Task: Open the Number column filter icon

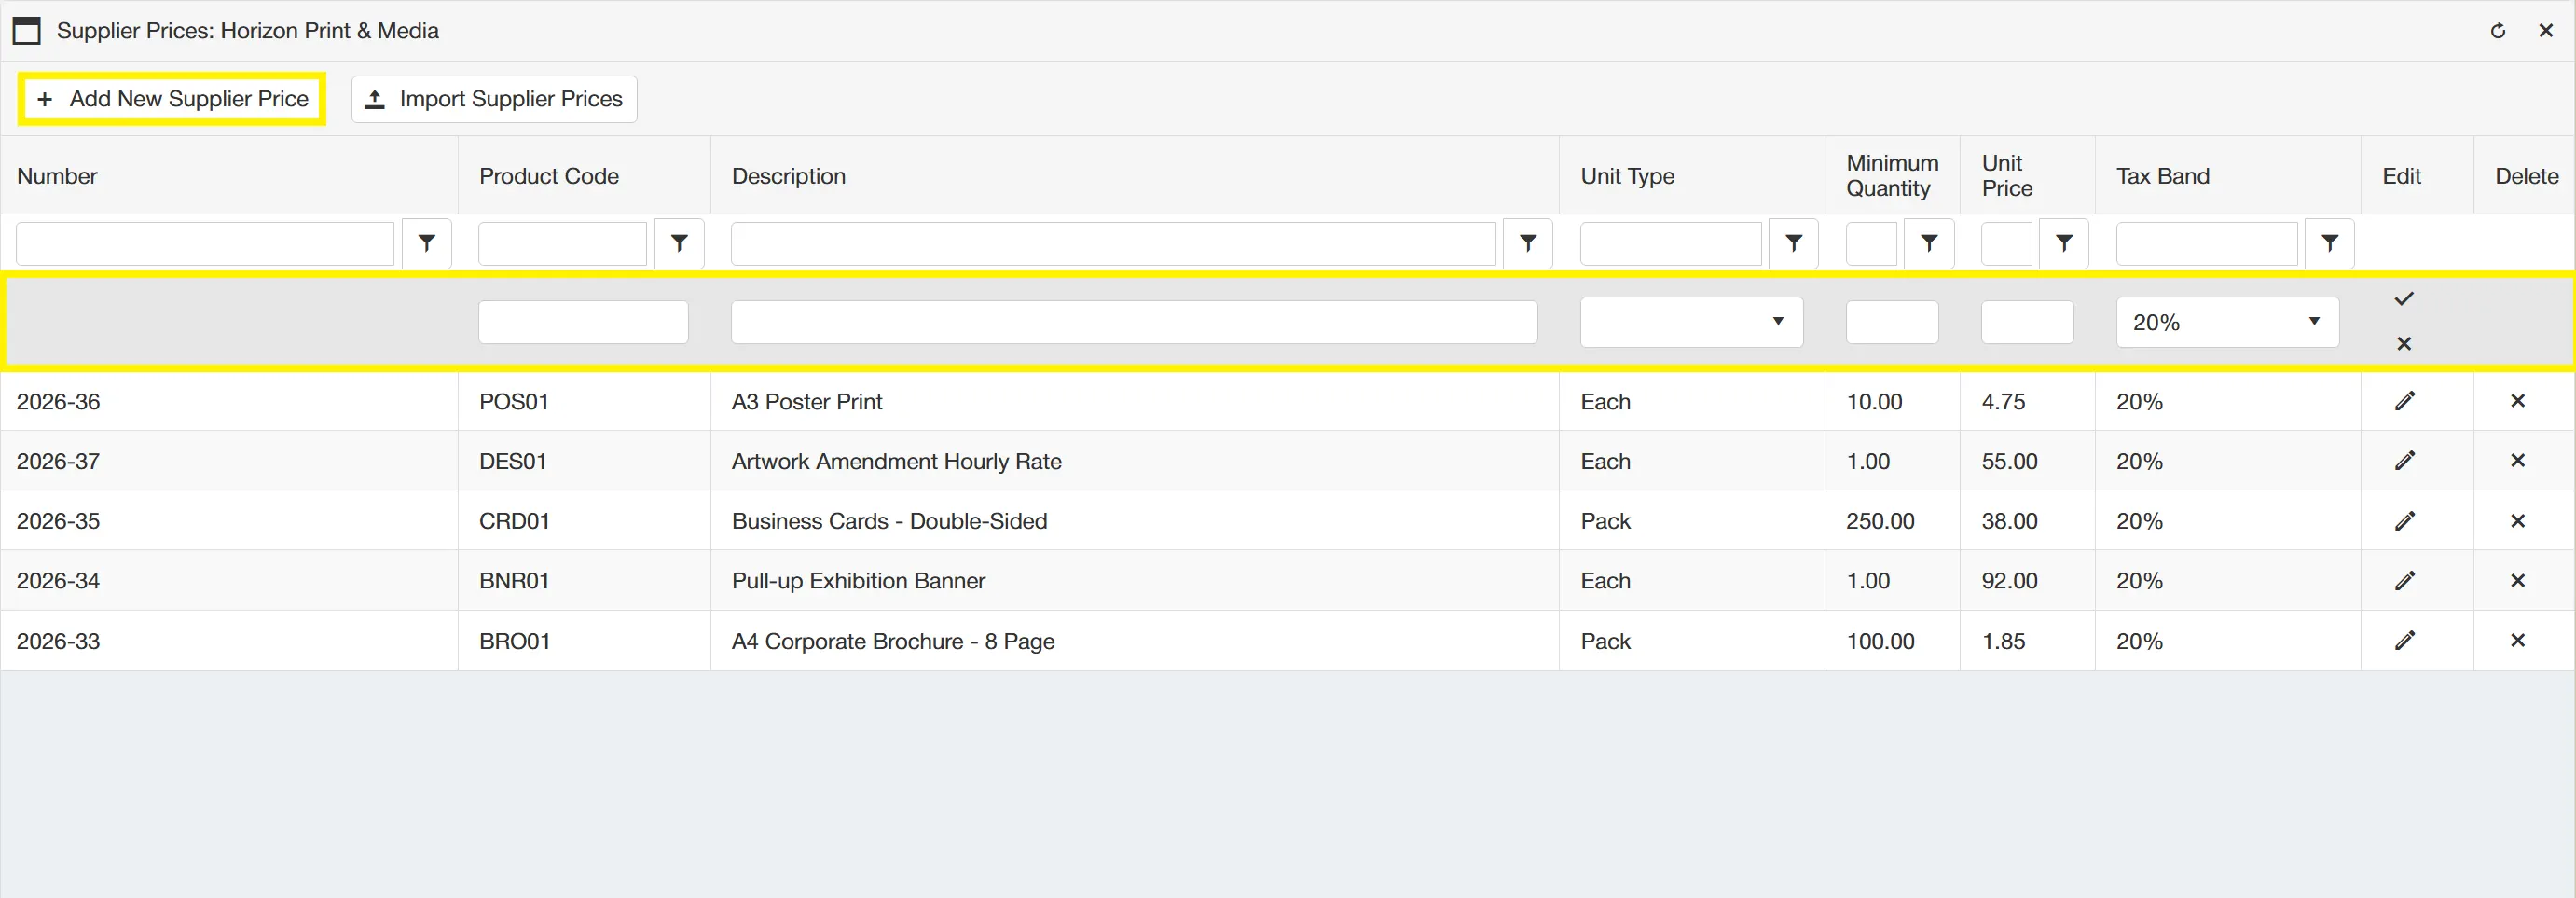Action: 427,243
